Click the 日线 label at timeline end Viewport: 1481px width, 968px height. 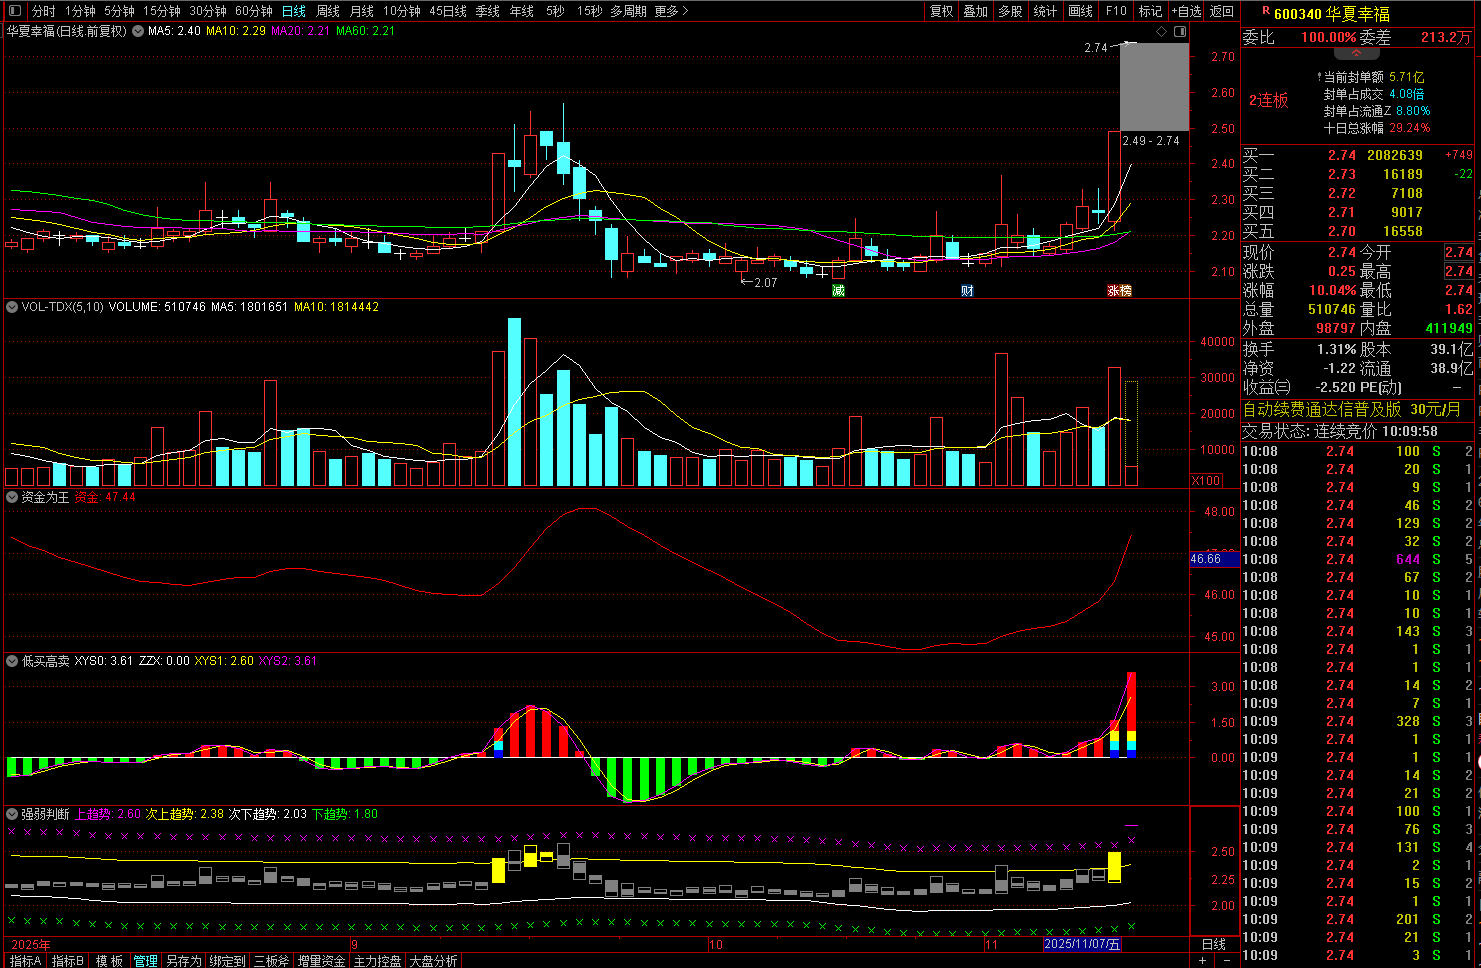click(1214, 945)
